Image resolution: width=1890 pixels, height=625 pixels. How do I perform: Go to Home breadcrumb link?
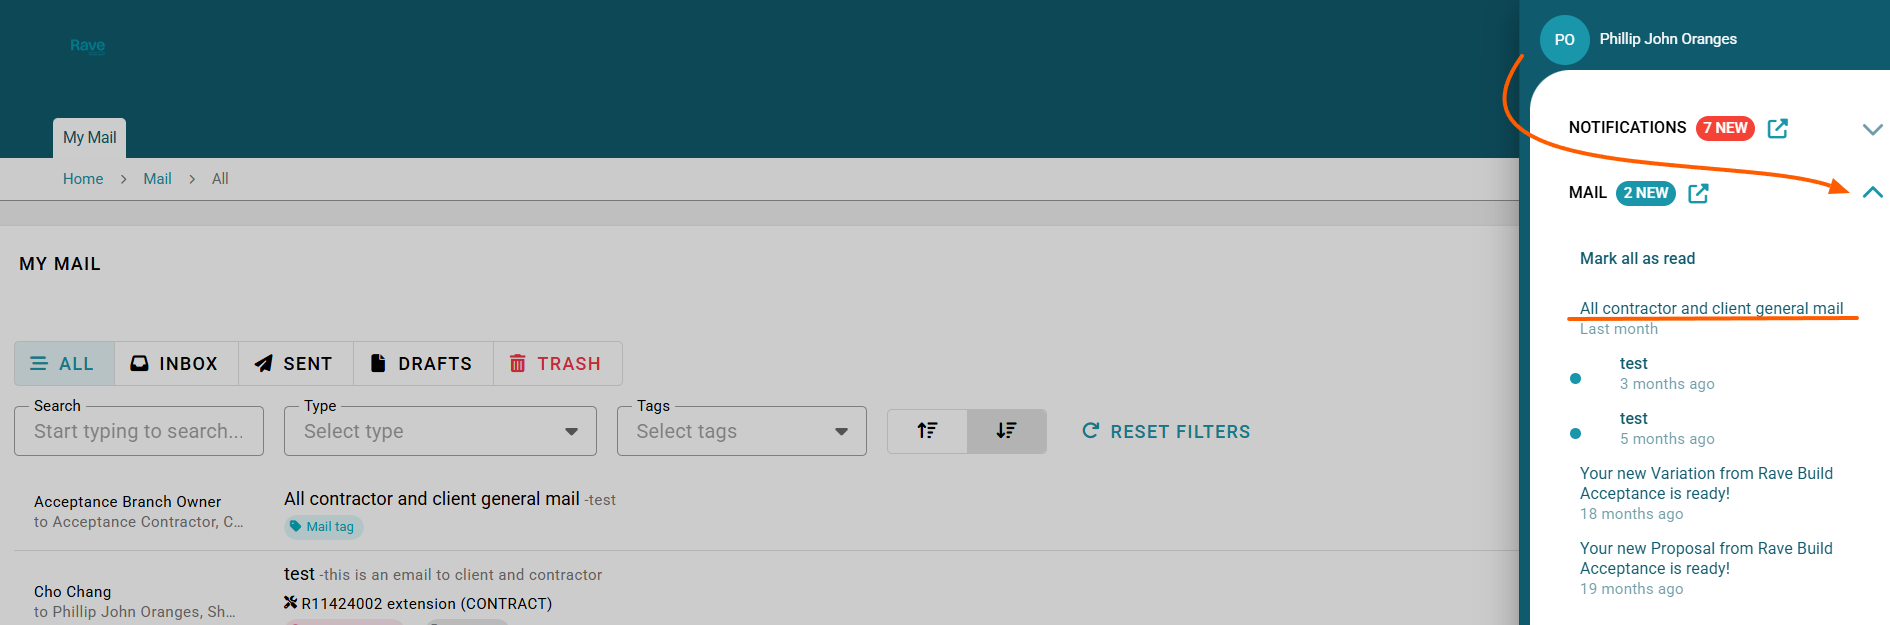(83, 179)
